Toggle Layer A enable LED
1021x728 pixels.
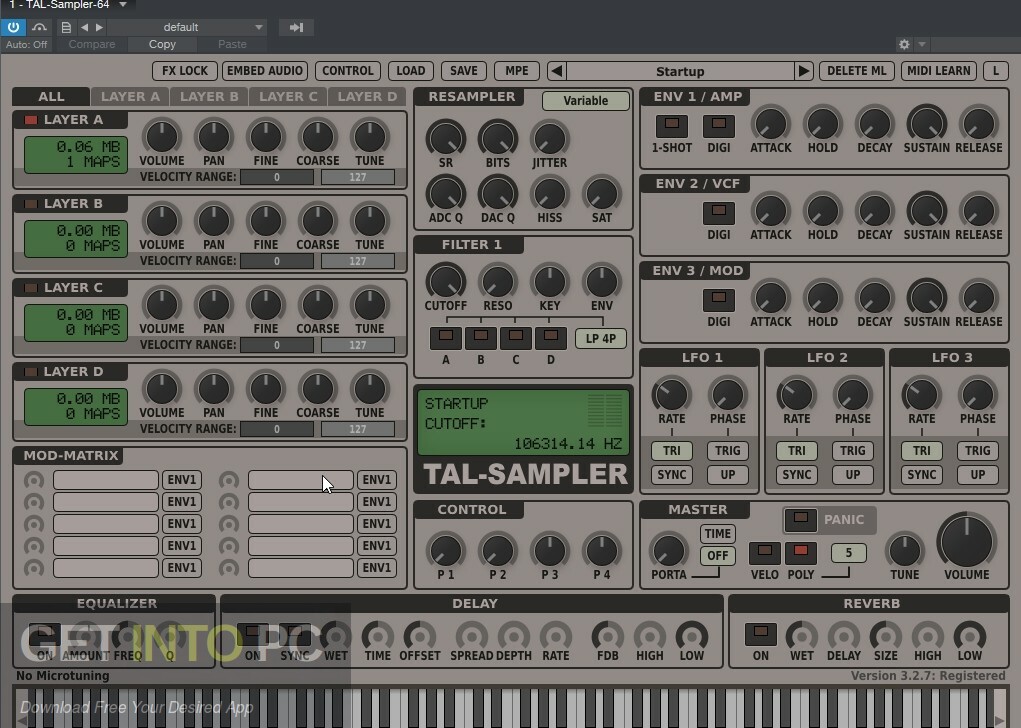31,120
